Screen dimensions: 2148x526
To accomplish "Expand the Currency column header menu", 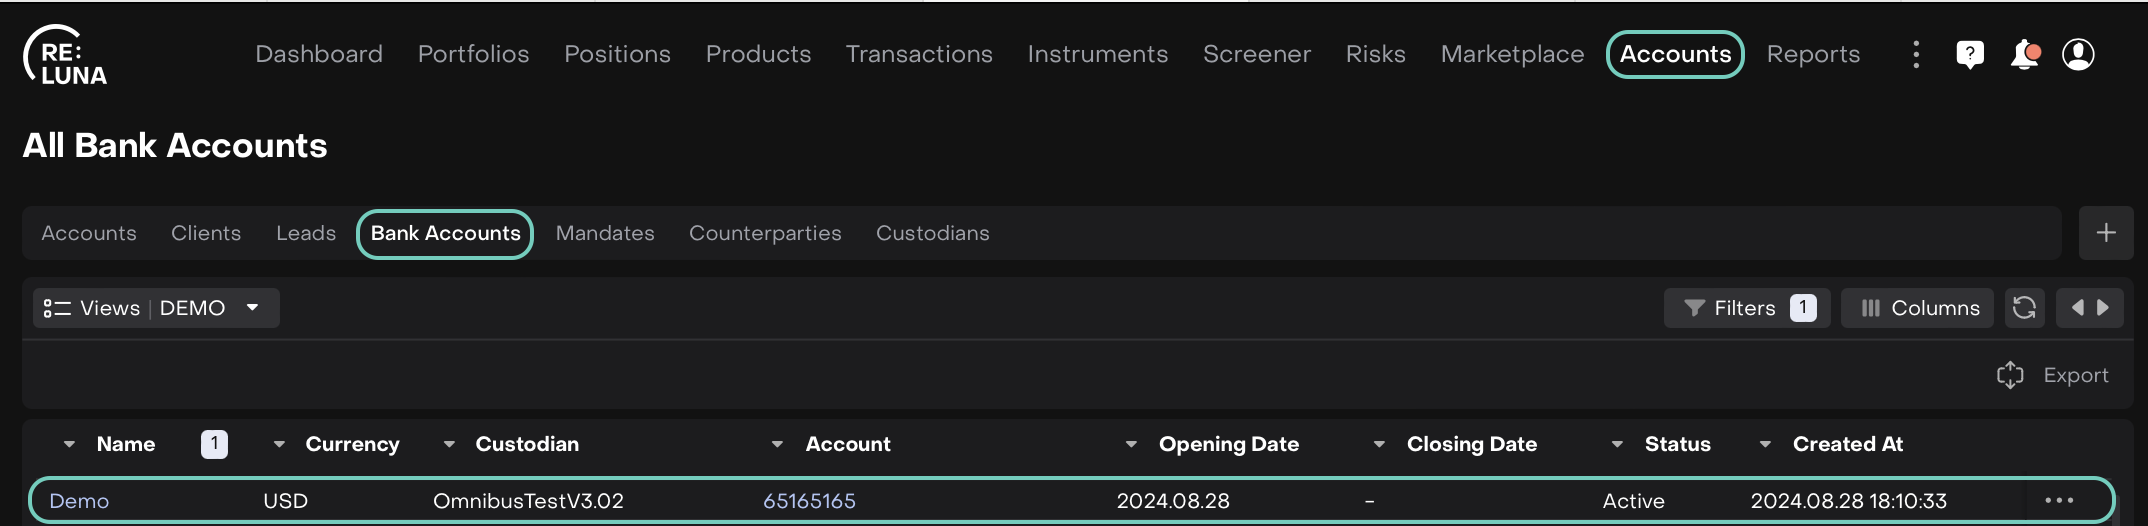I will tap(279, 444).
